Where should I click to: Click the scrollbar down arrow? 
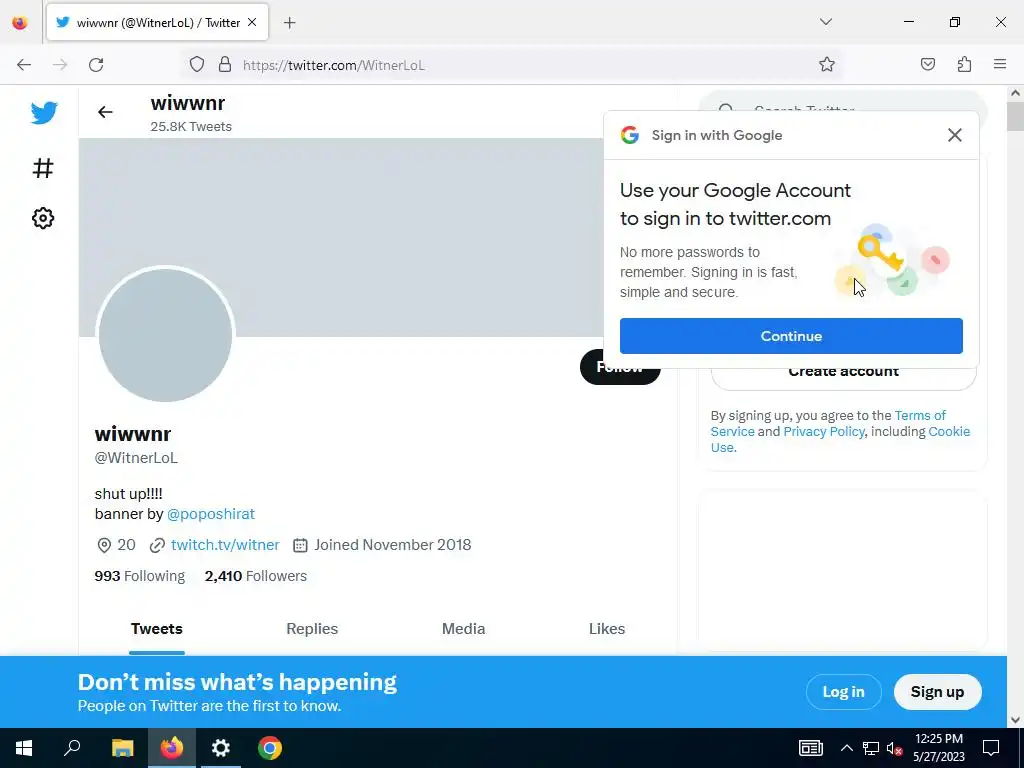pyautogui.click(x=1015, y=720)
